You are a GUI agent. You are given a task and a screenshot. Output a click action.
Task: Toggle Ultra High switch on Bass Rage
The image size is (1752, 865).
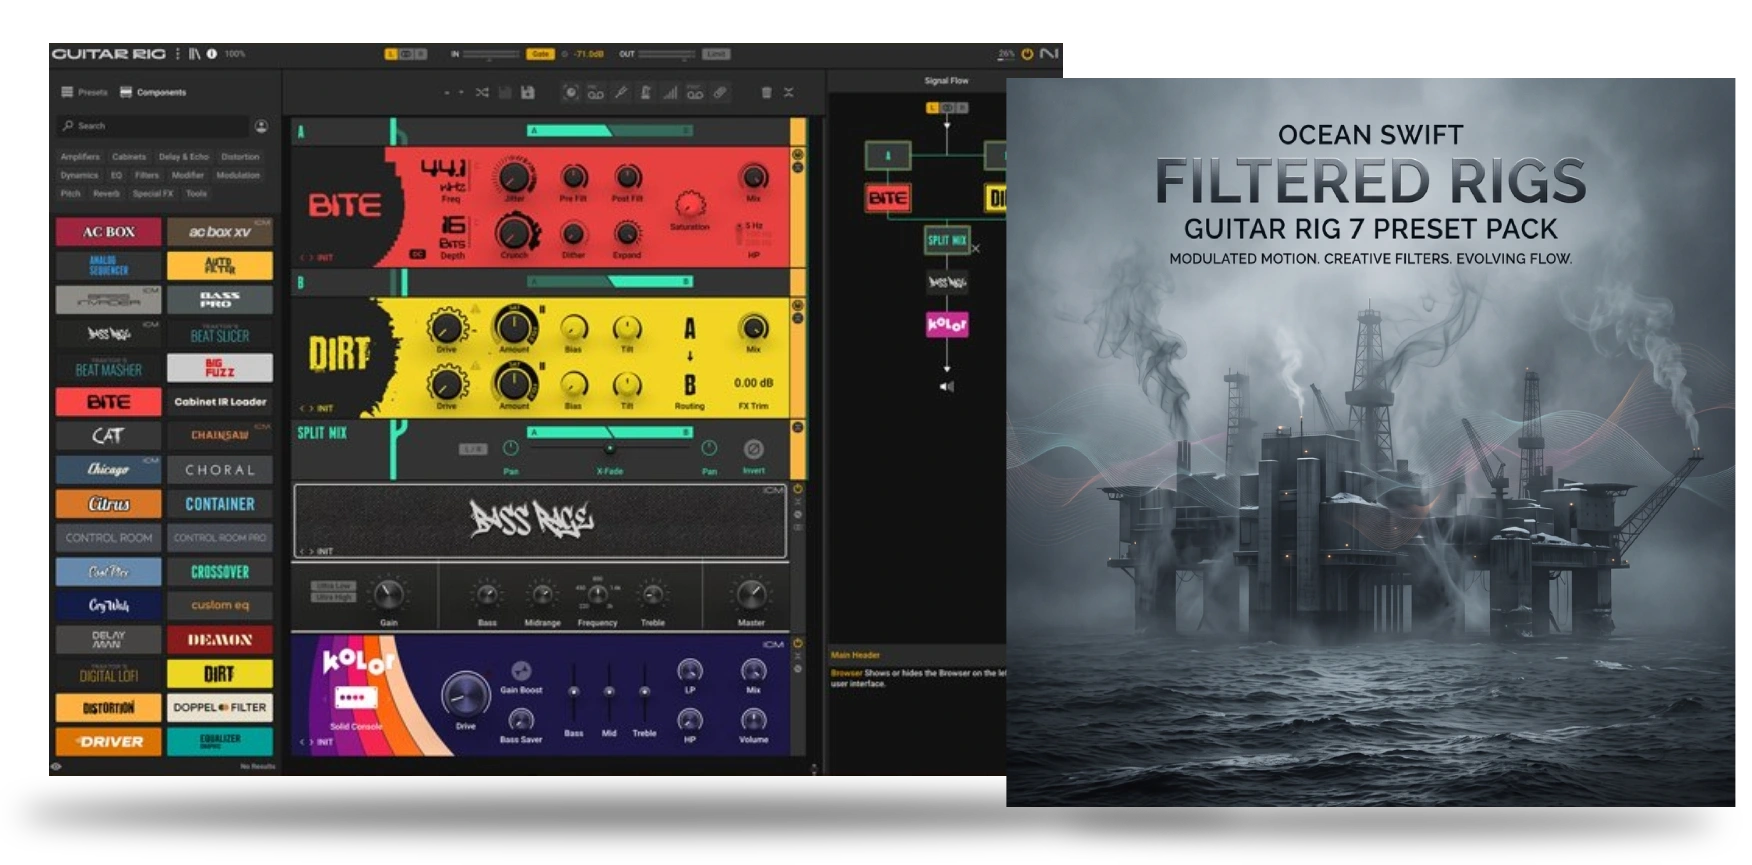[333, 597]
